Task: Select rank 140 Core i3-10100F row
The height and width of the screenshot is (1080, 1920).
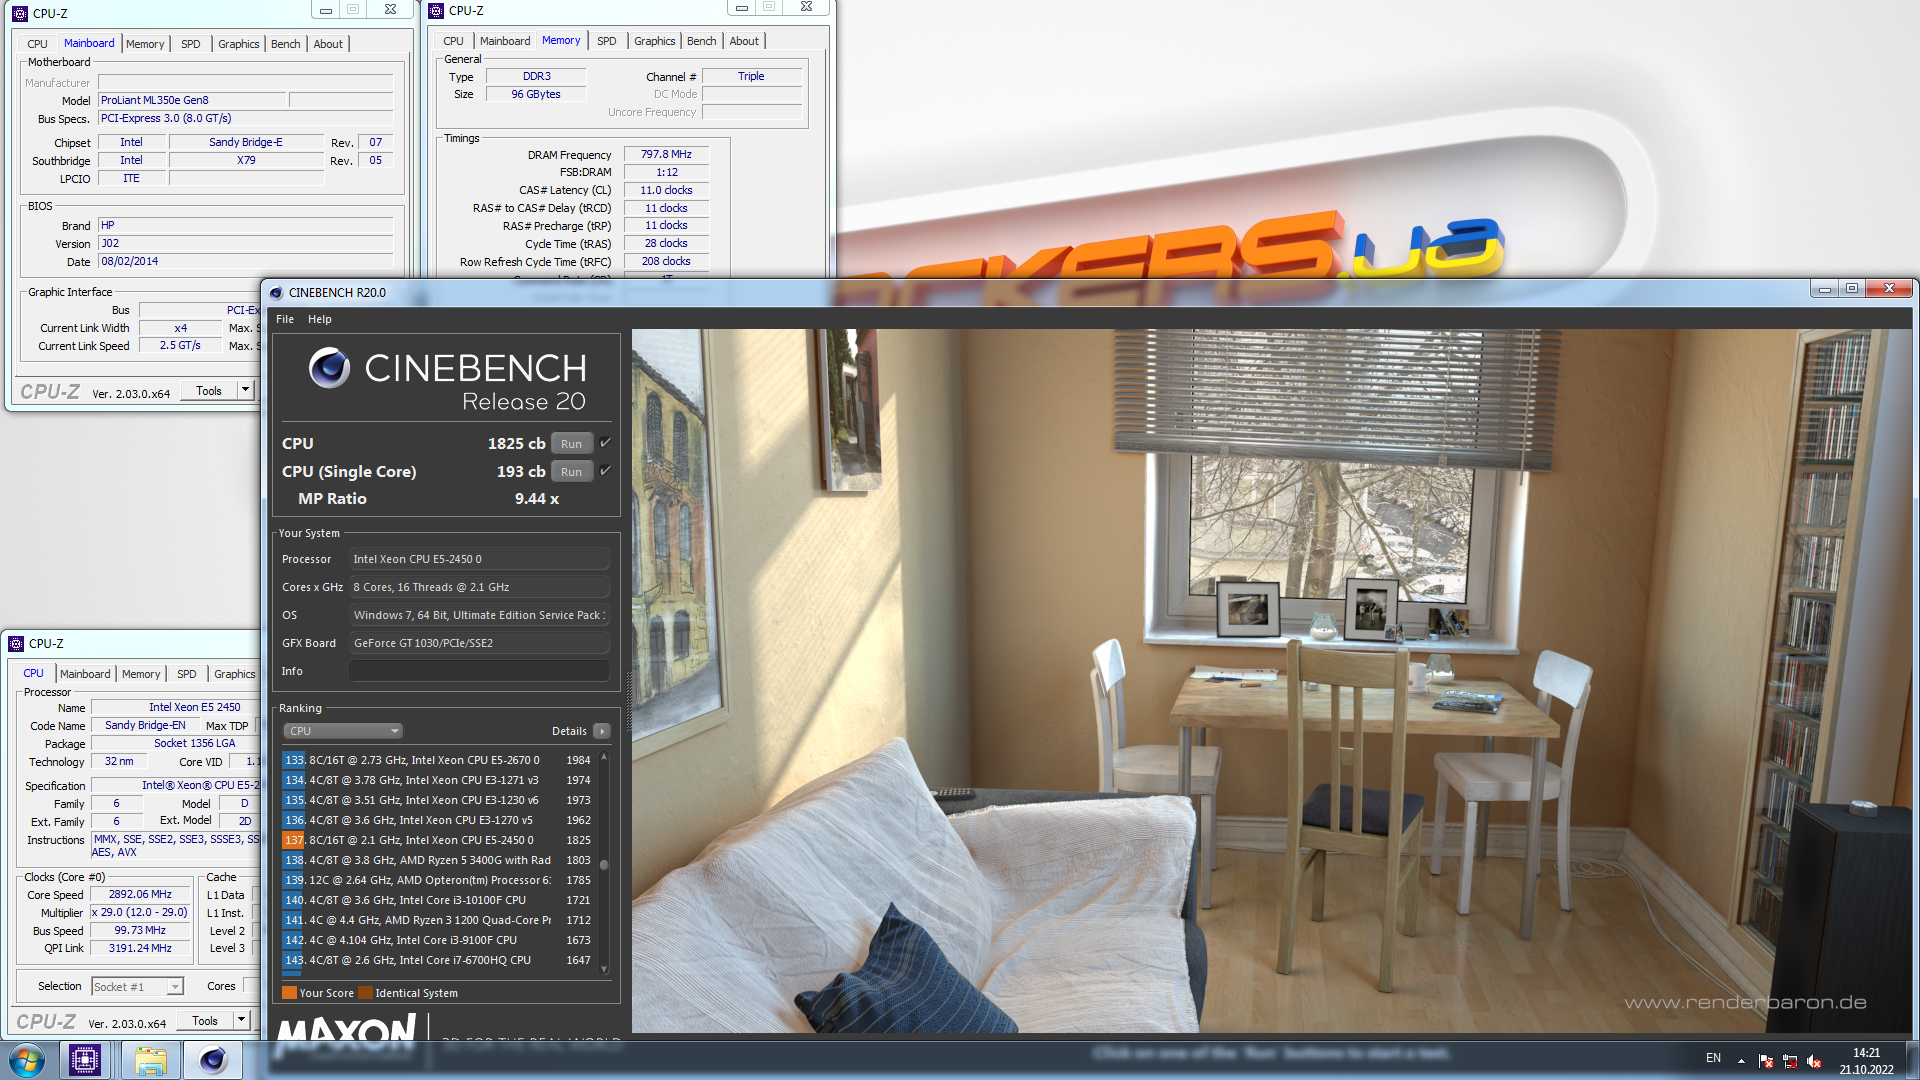Action: pyautogui.click(x=438, y=900)
